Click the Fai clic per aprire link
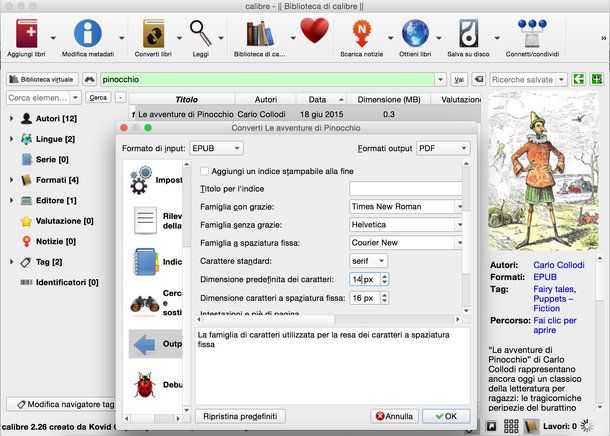The image size is (610, 436). coord(555,325)
